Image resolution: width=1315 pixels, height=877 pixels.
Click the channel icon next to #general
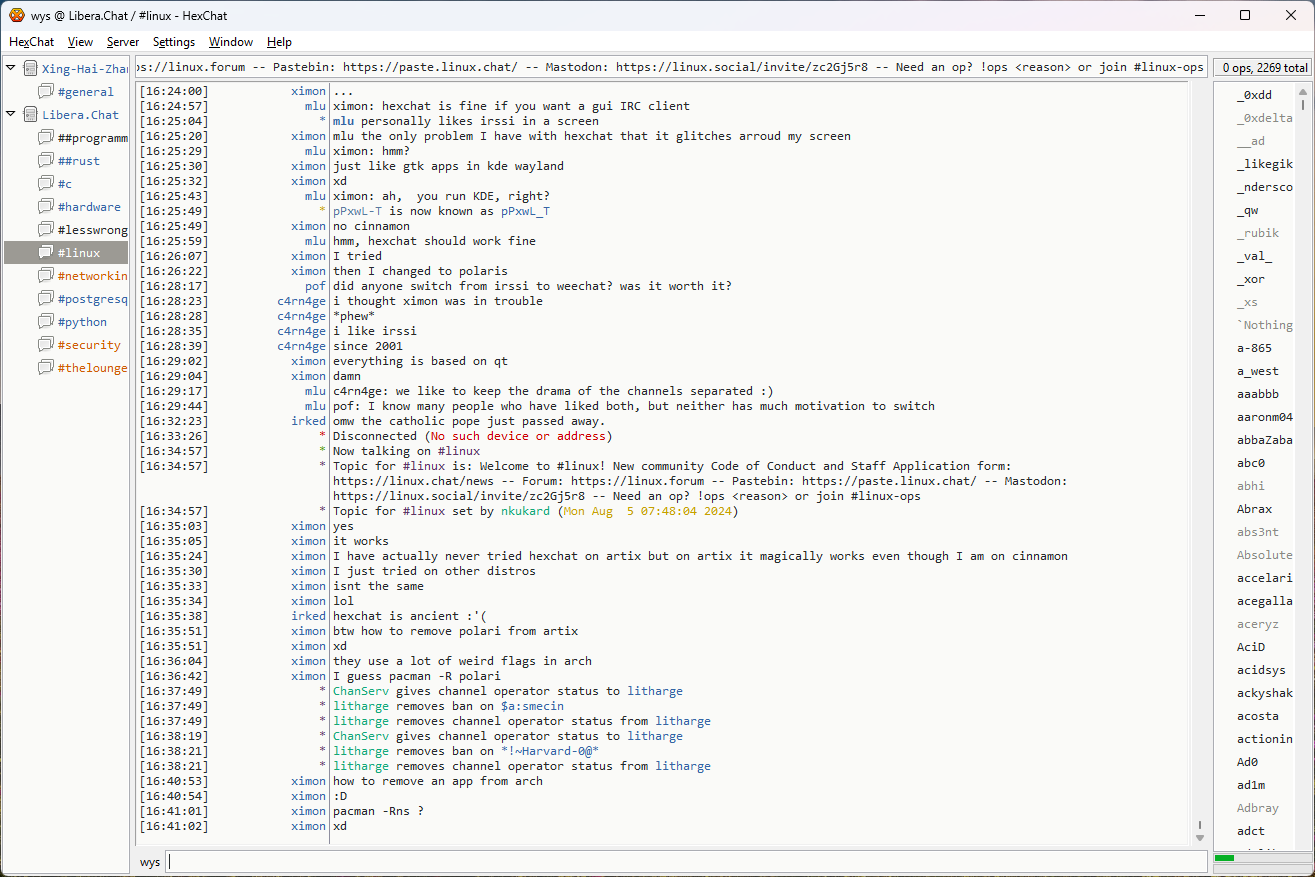[46, 92]
